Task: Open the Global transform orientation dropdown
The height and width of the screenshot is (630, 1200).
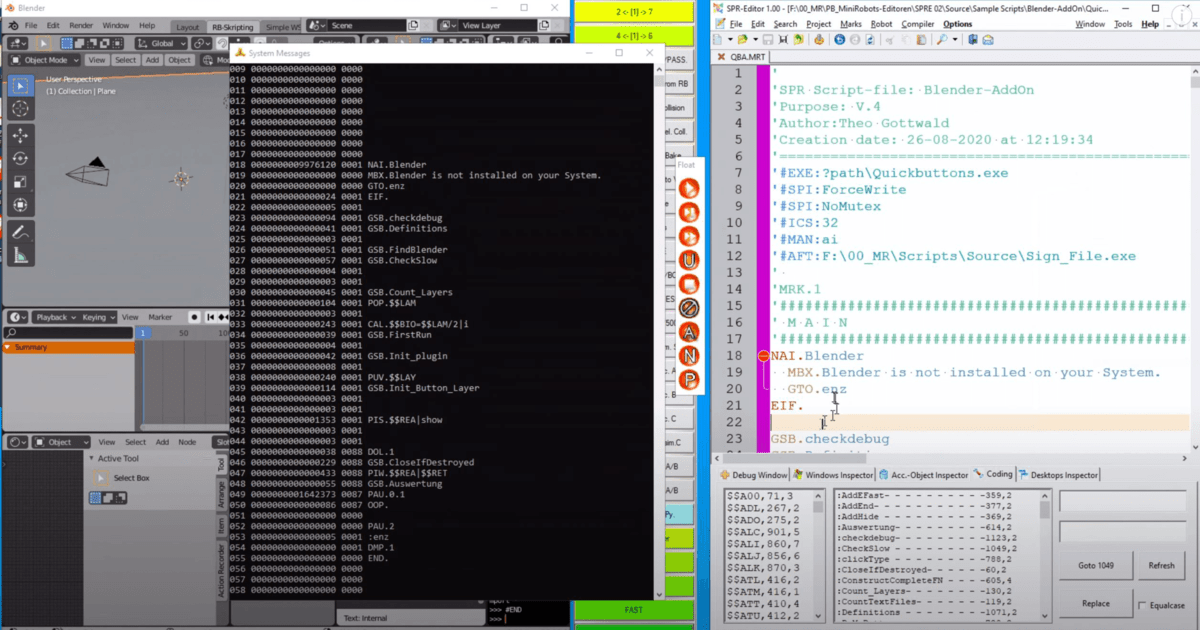Action: [x=161, y=44]
